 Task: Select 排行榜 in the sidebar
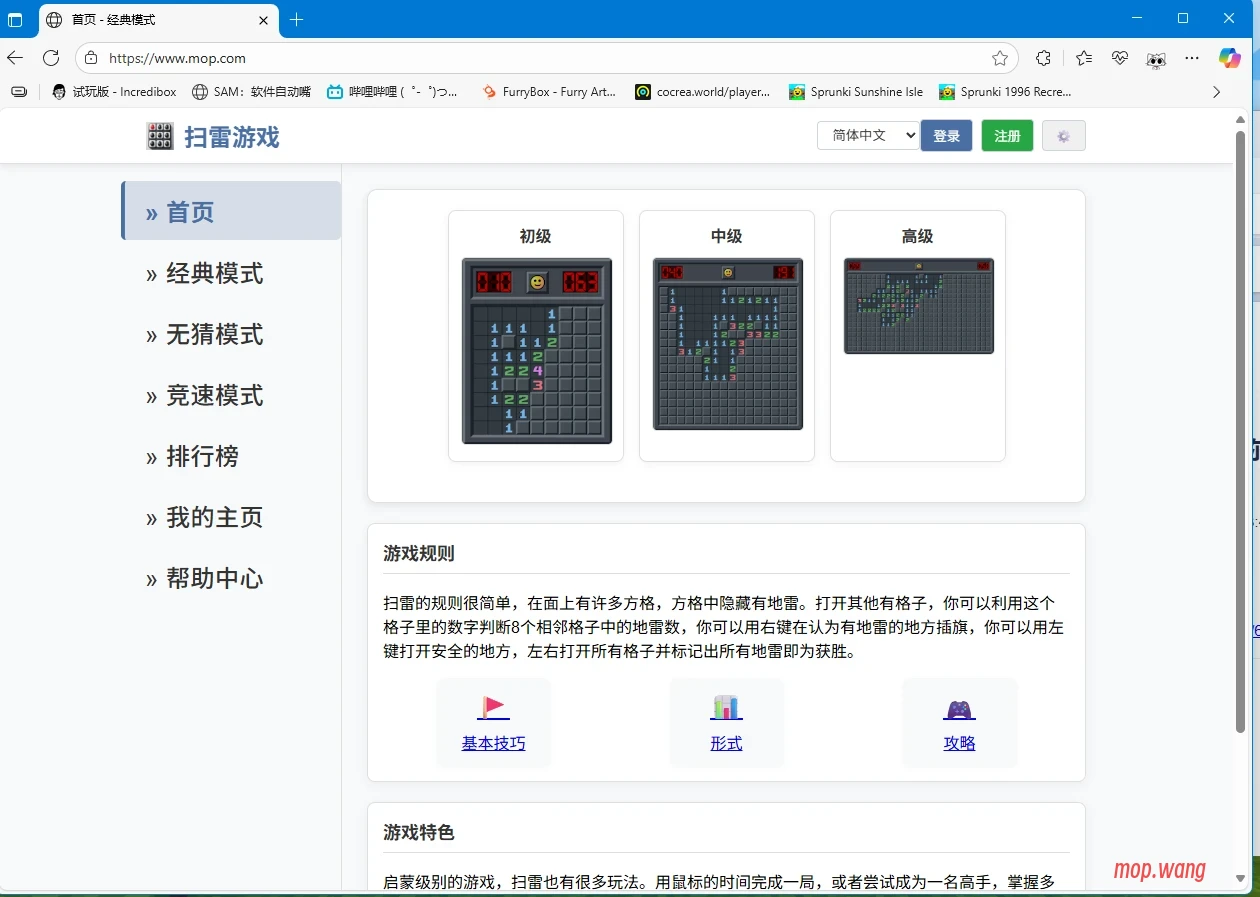pyautogui.click(x=205, y=456)
